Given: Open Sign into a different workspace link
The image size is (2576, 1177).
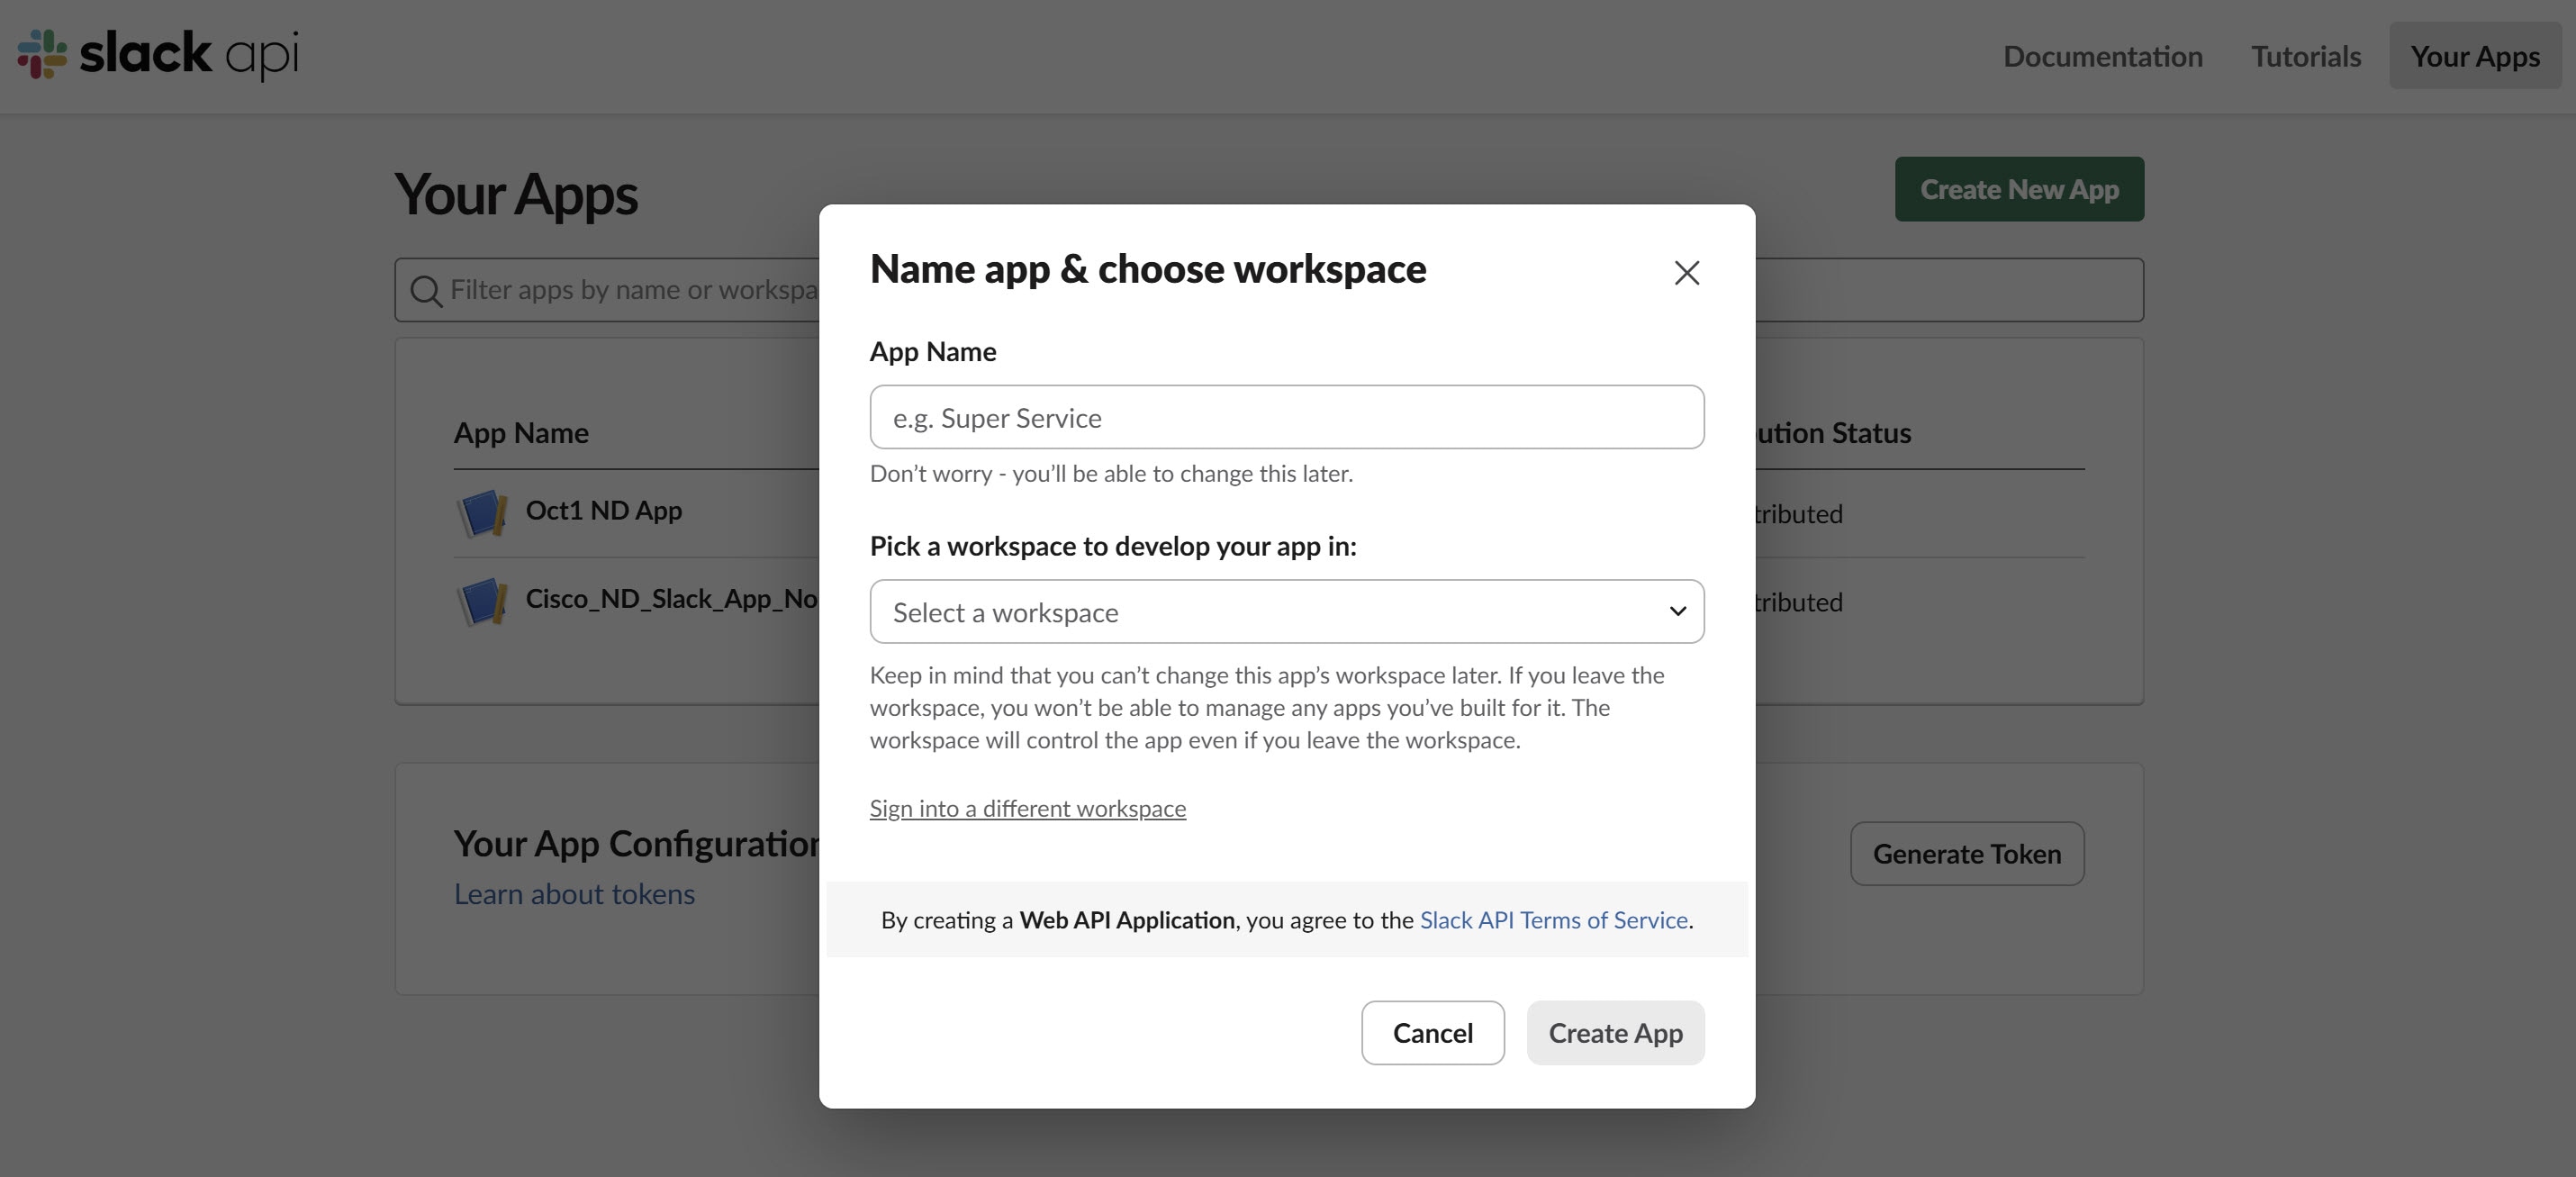Looking at the screenshot, I should (x=1027, y=808).
